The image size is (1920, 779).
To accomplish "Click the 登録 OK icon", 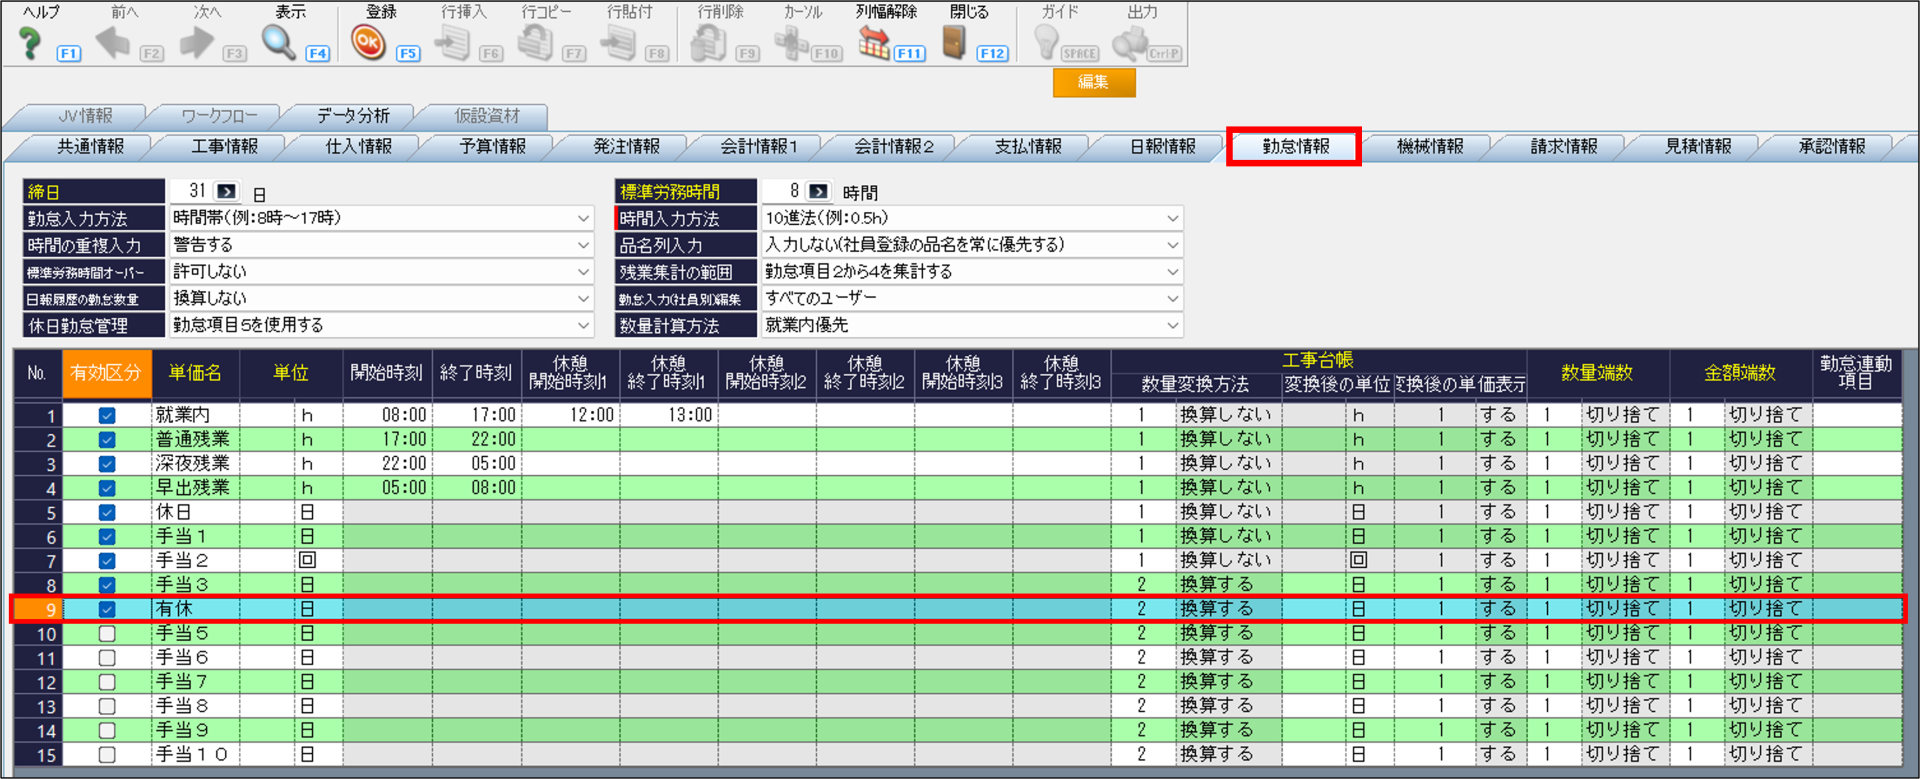I will coord(369,43).
